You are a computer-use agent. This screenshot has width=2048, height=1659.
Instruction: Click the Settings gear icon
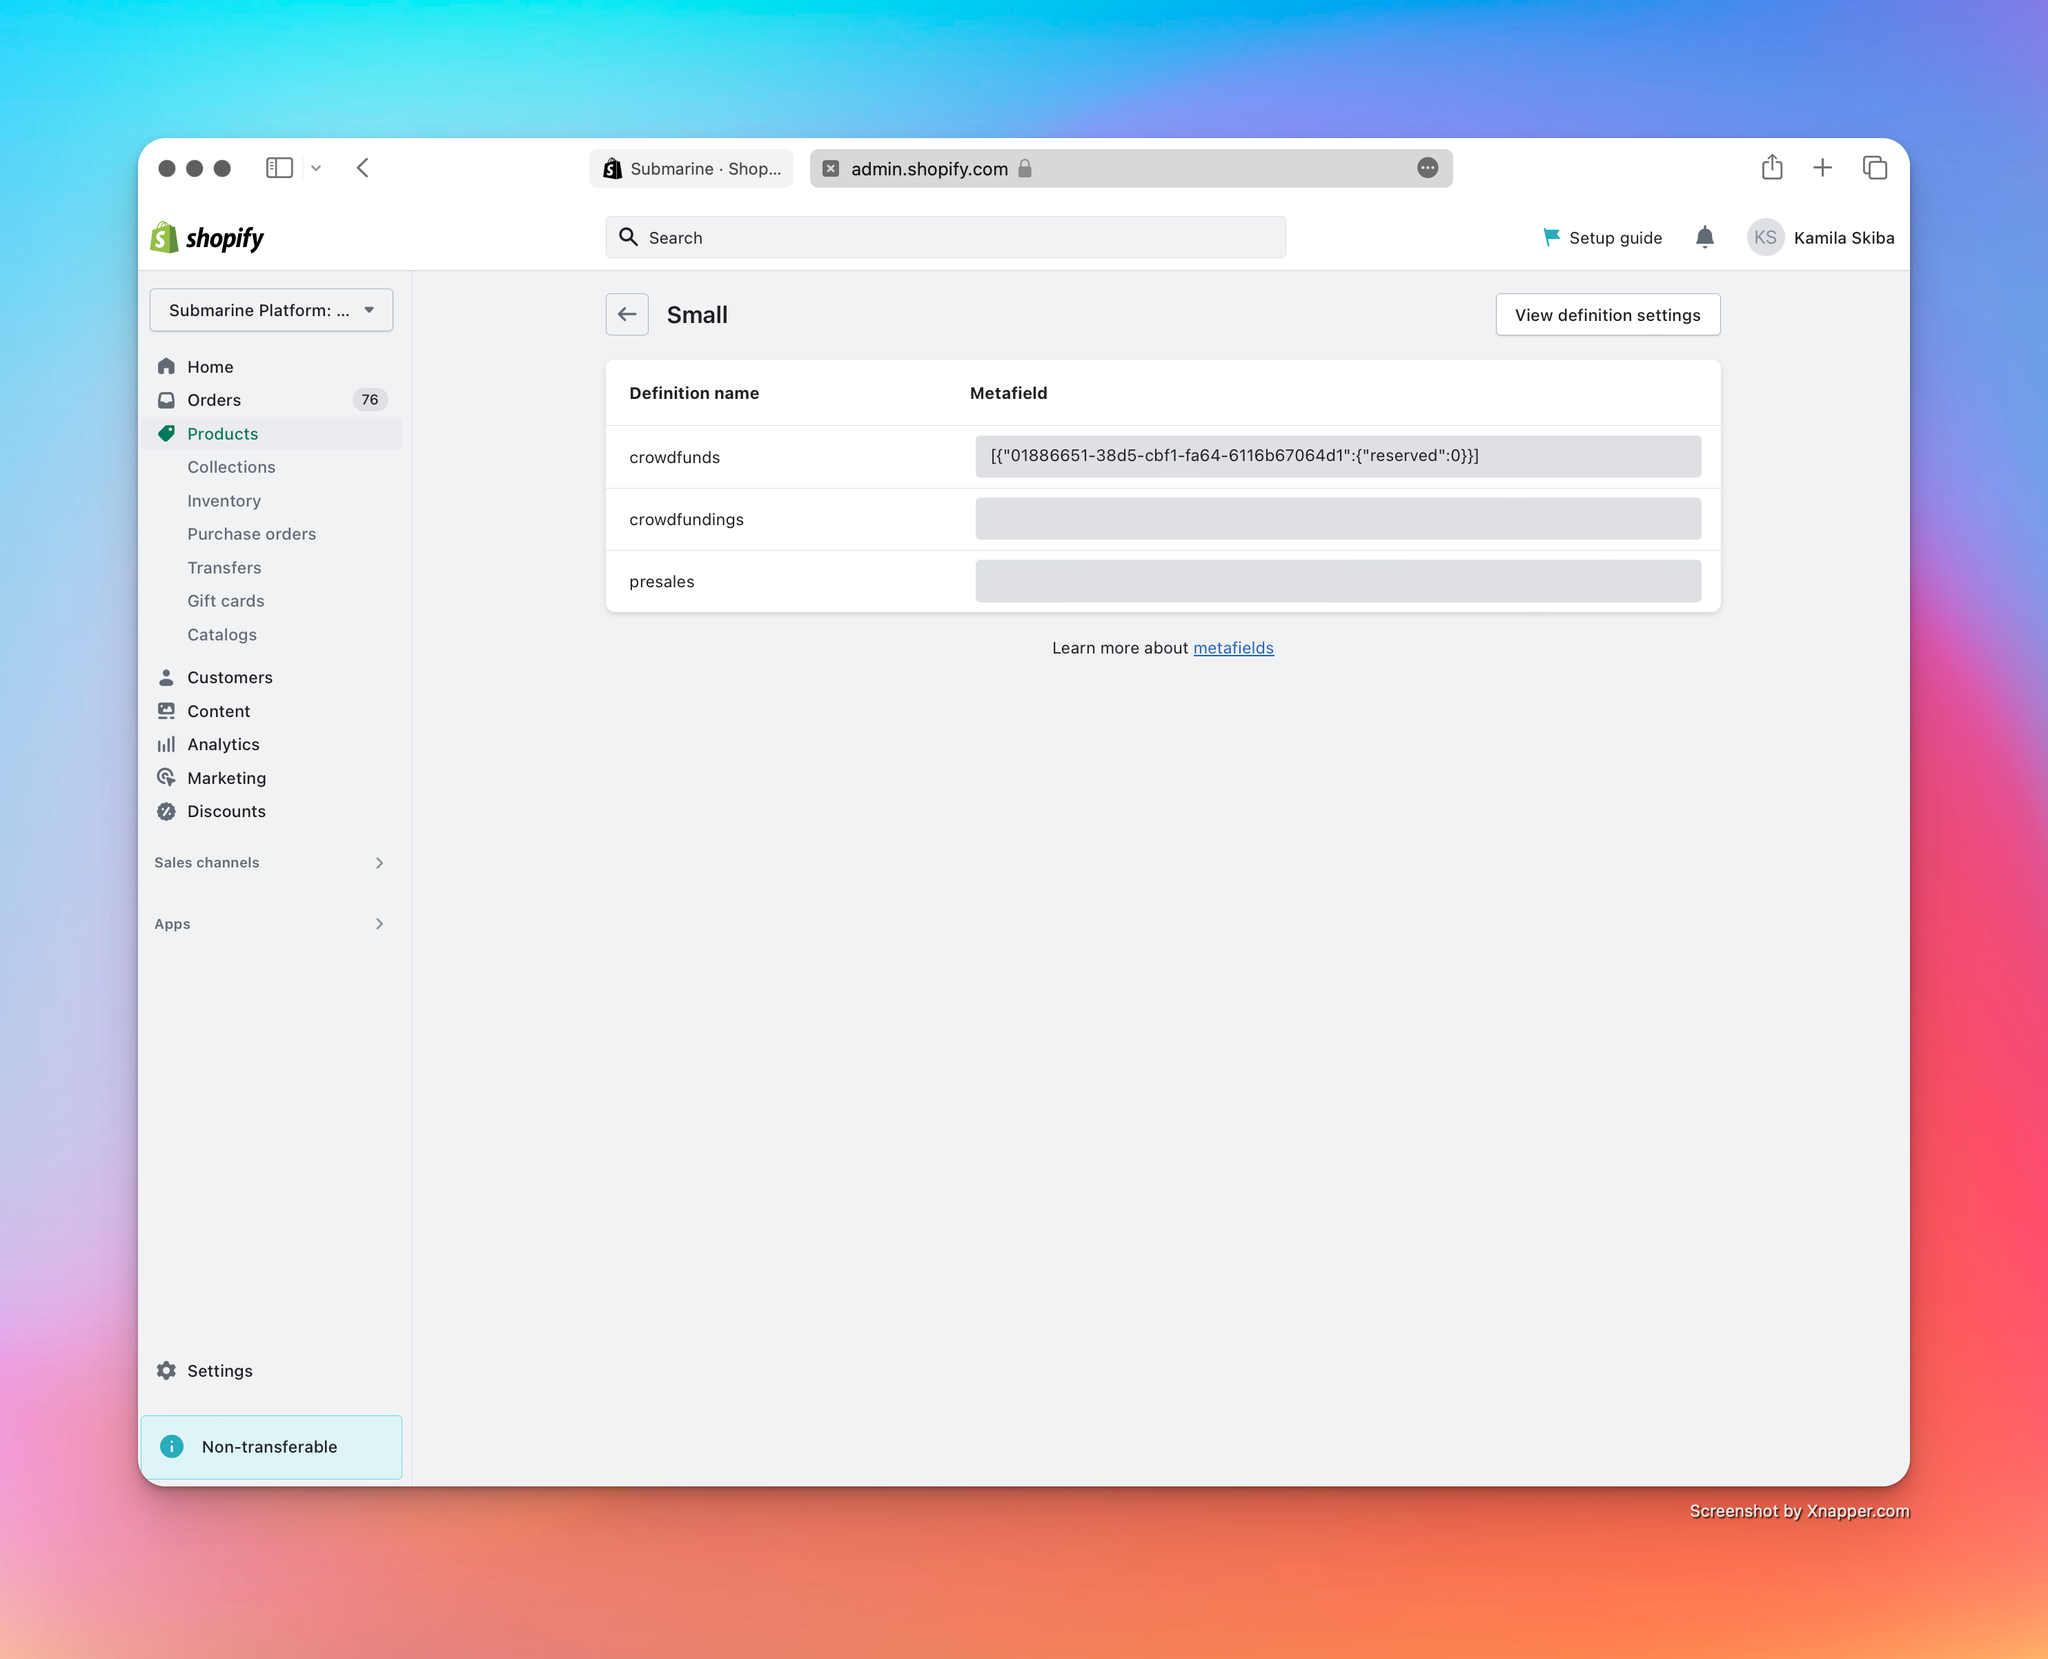[x=168, y=1370]
